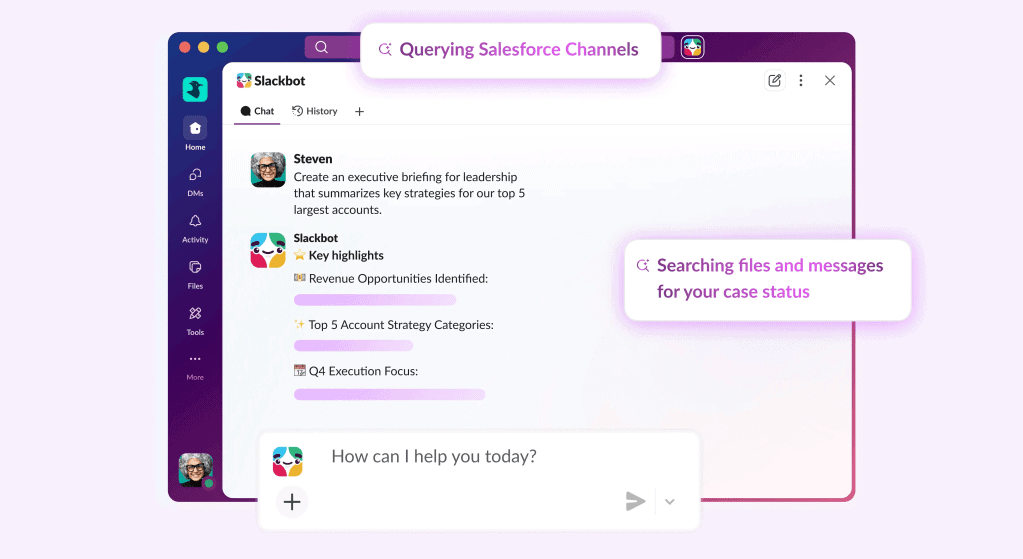Click the send message arrow
This screenshot has height=559, width=1023.
coord(635,502)
